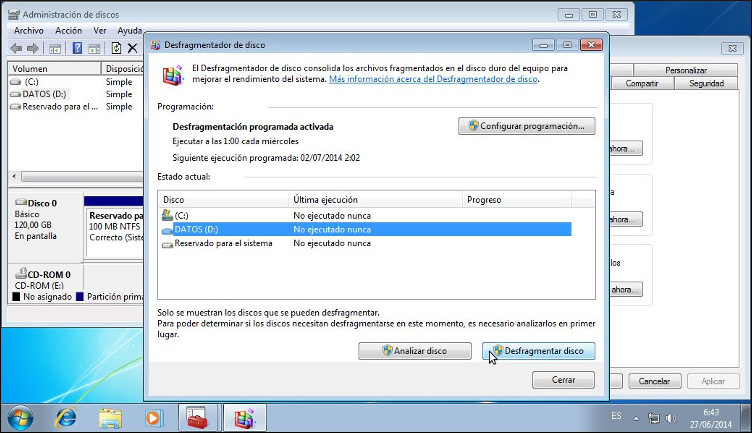Click the network tray icon

[x=653, y=418]
